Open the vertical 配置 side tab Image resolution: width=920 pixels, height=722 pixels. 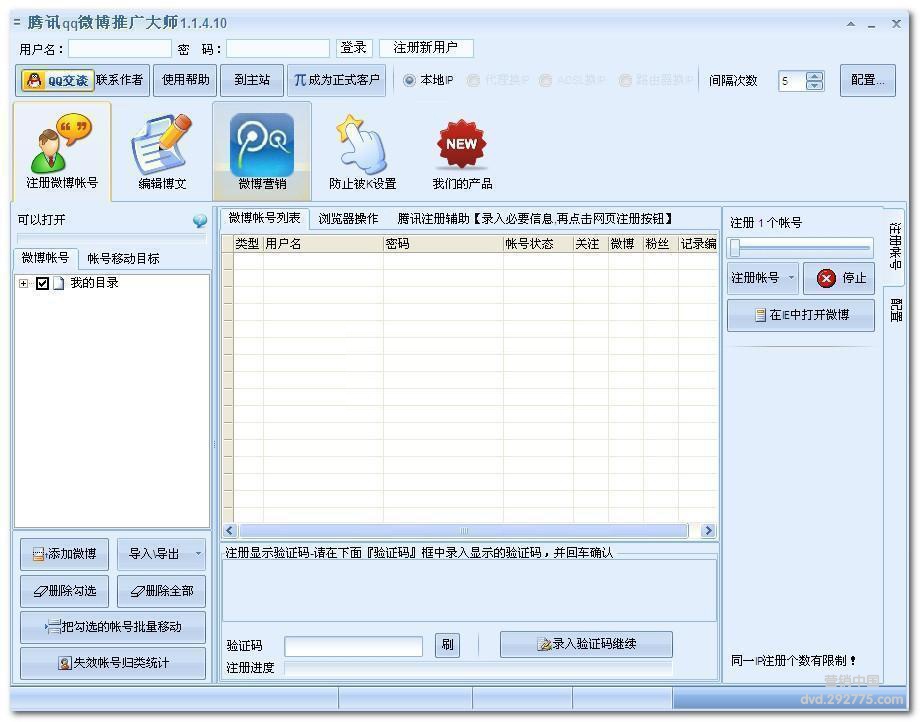(895, 310)
